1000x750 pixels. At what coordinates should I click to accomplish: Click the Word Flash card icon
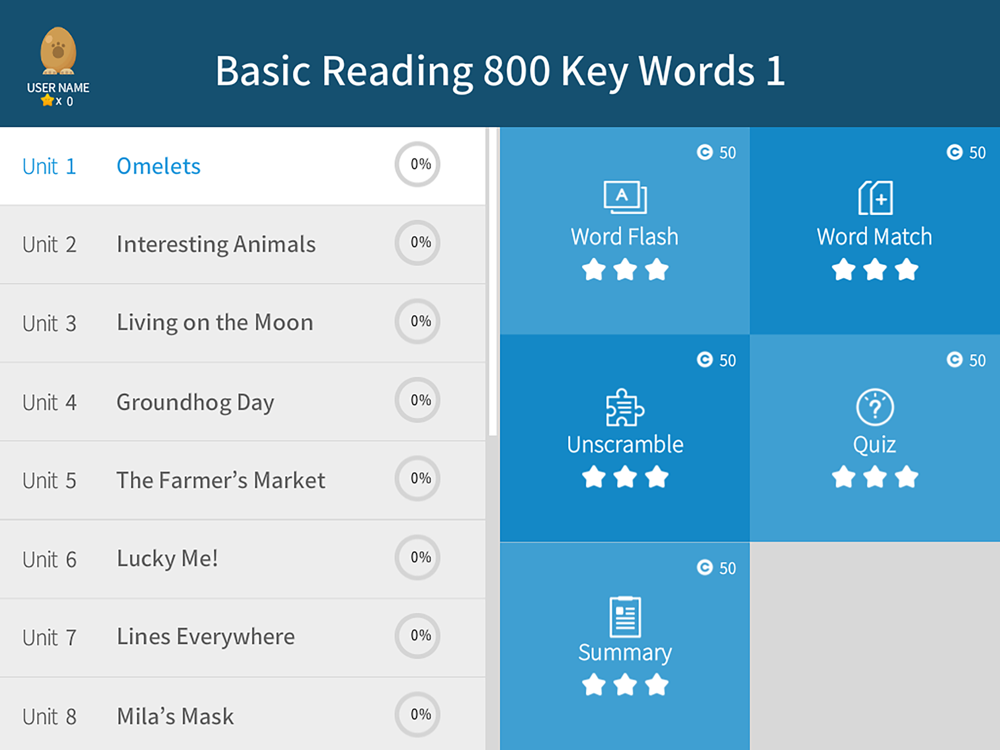pos(625,197)
